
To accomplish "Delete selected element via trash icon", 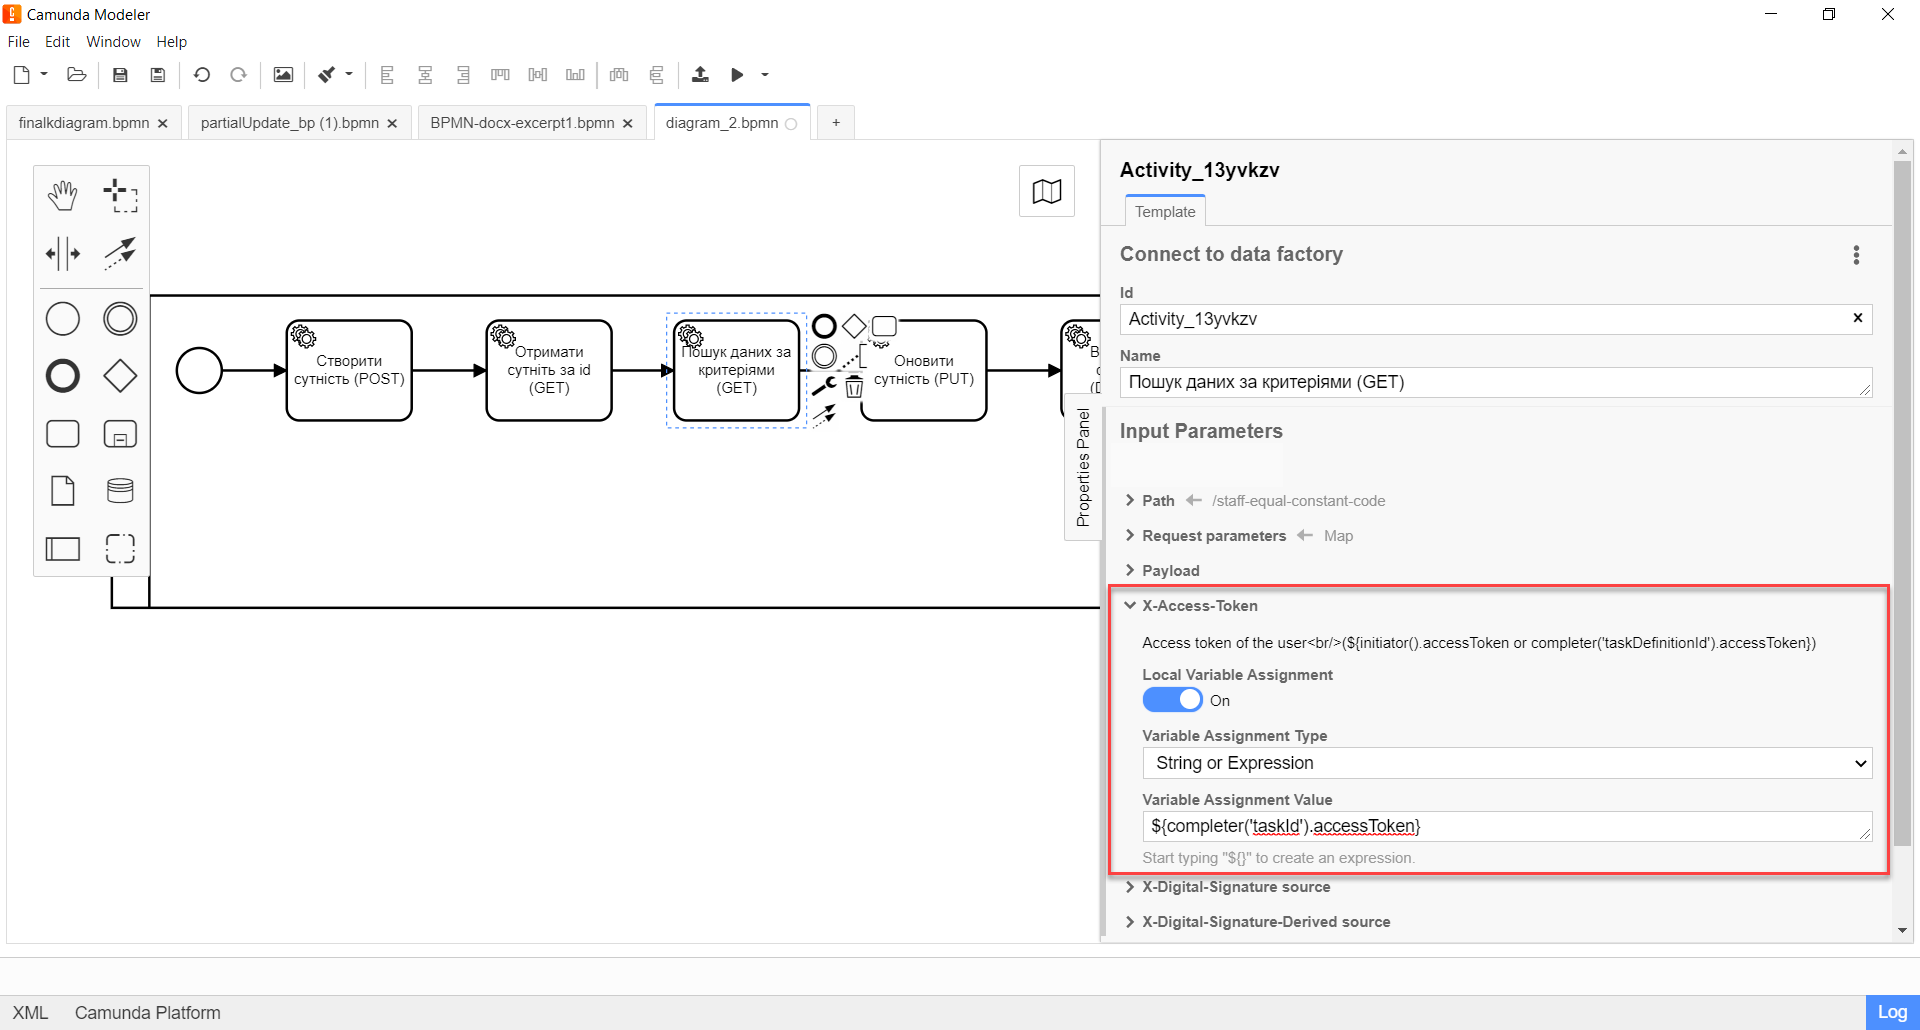I will click(854, 388).
